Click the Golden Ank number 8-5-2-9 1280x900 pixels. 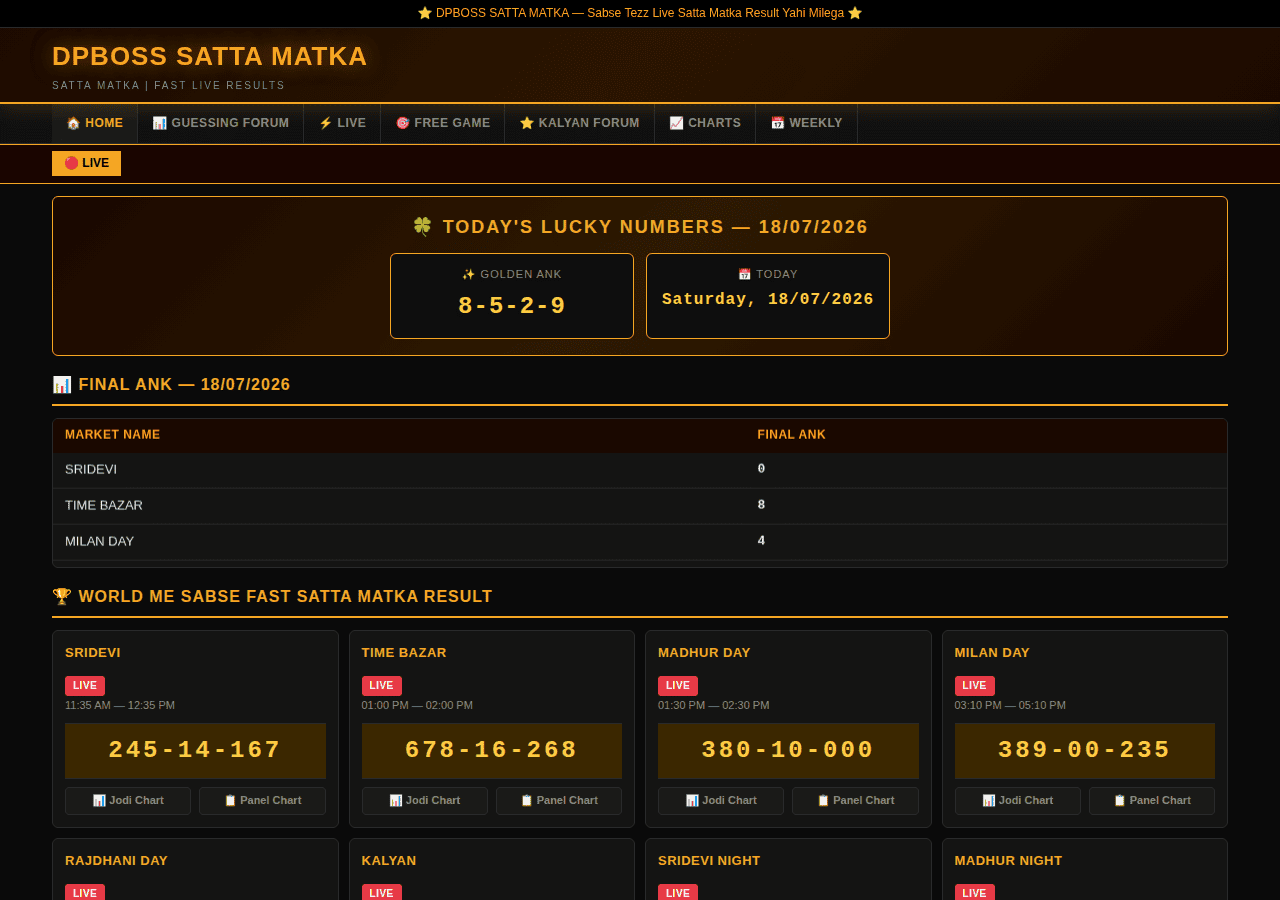[512, 306]
